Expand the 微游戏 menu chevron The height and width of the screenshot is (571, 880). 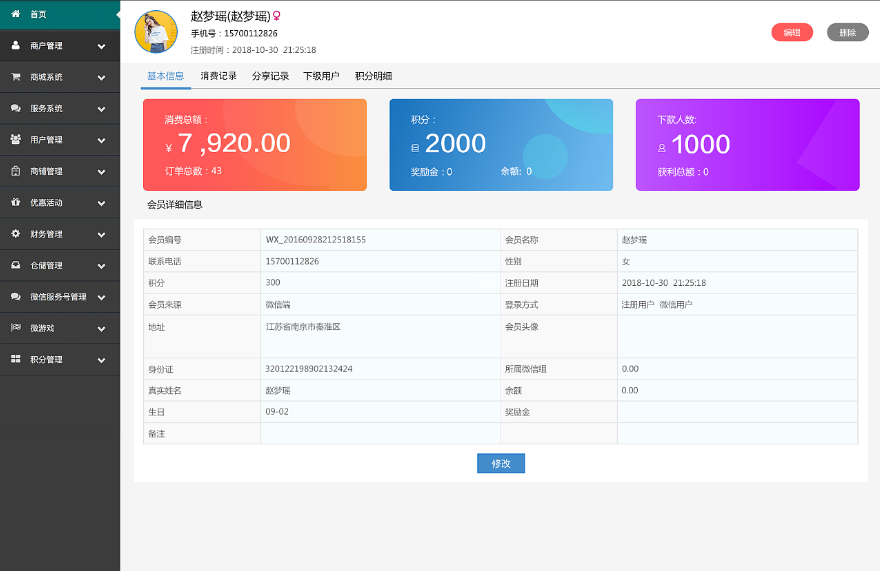tap(102, 329)
